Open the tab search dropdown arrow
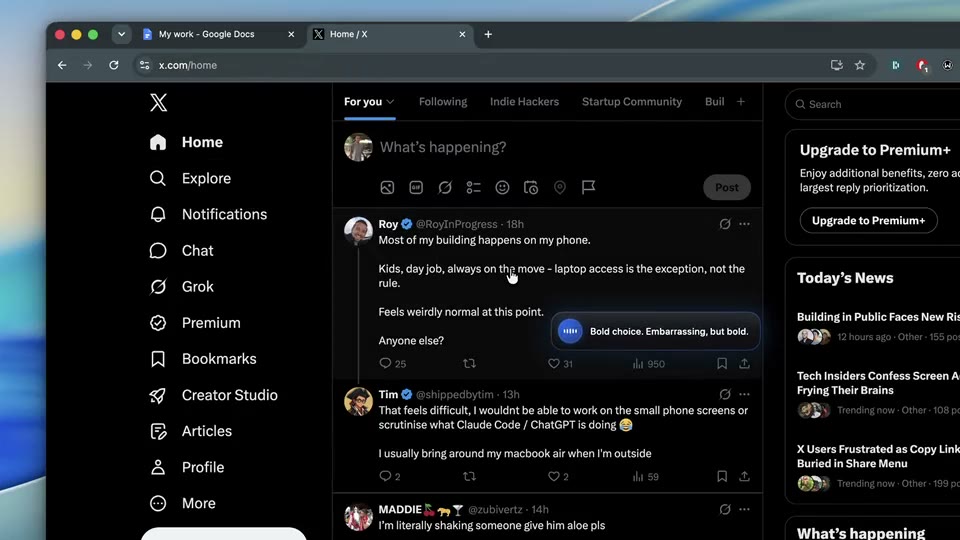This screenshot has width=960, height=540. (121, 34)
